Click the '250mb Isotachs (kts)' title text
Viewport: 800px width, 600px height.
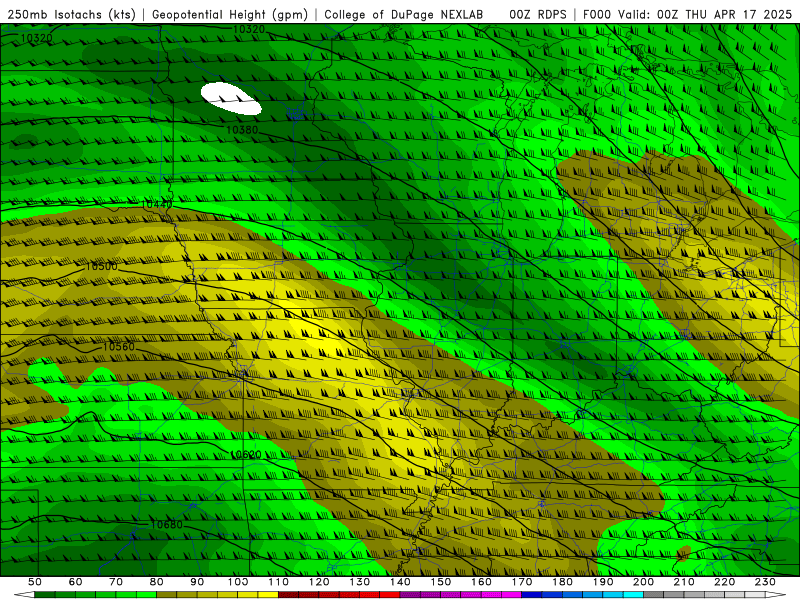click(71, 15)
